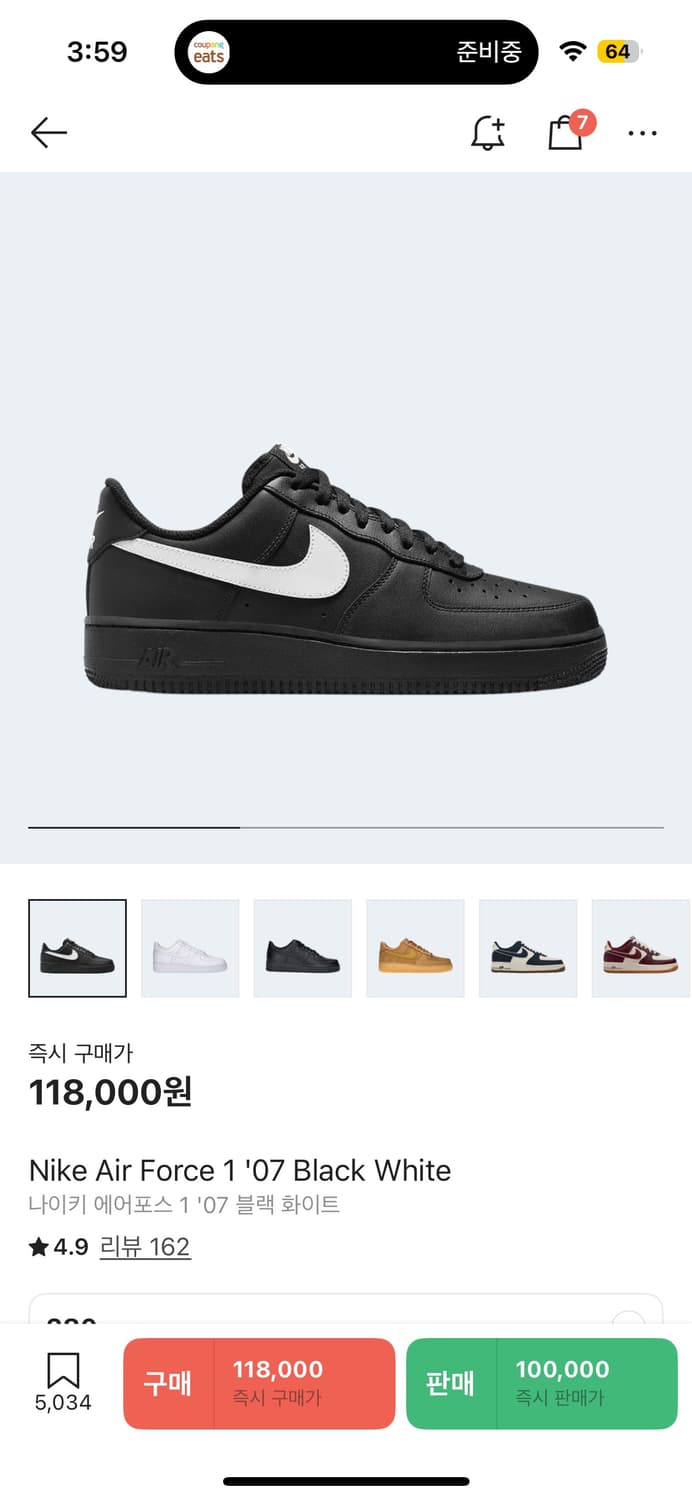Select the all-white Air Force thumbnail
The width and height of the screenshot is (692, 1500).
(x=190, y=948)
